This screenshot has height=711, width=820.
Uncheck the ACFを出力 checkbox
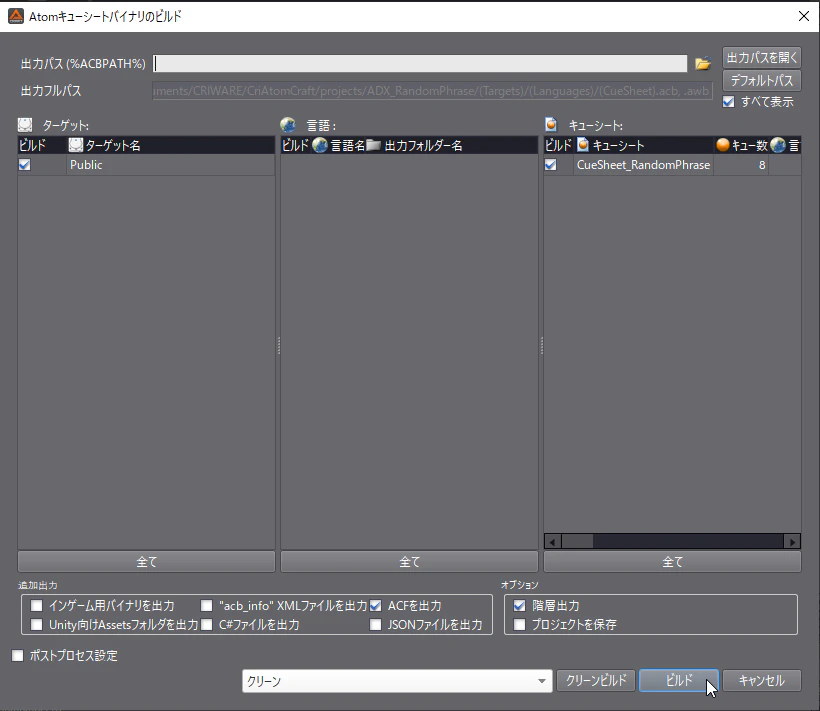coord(375,605)
